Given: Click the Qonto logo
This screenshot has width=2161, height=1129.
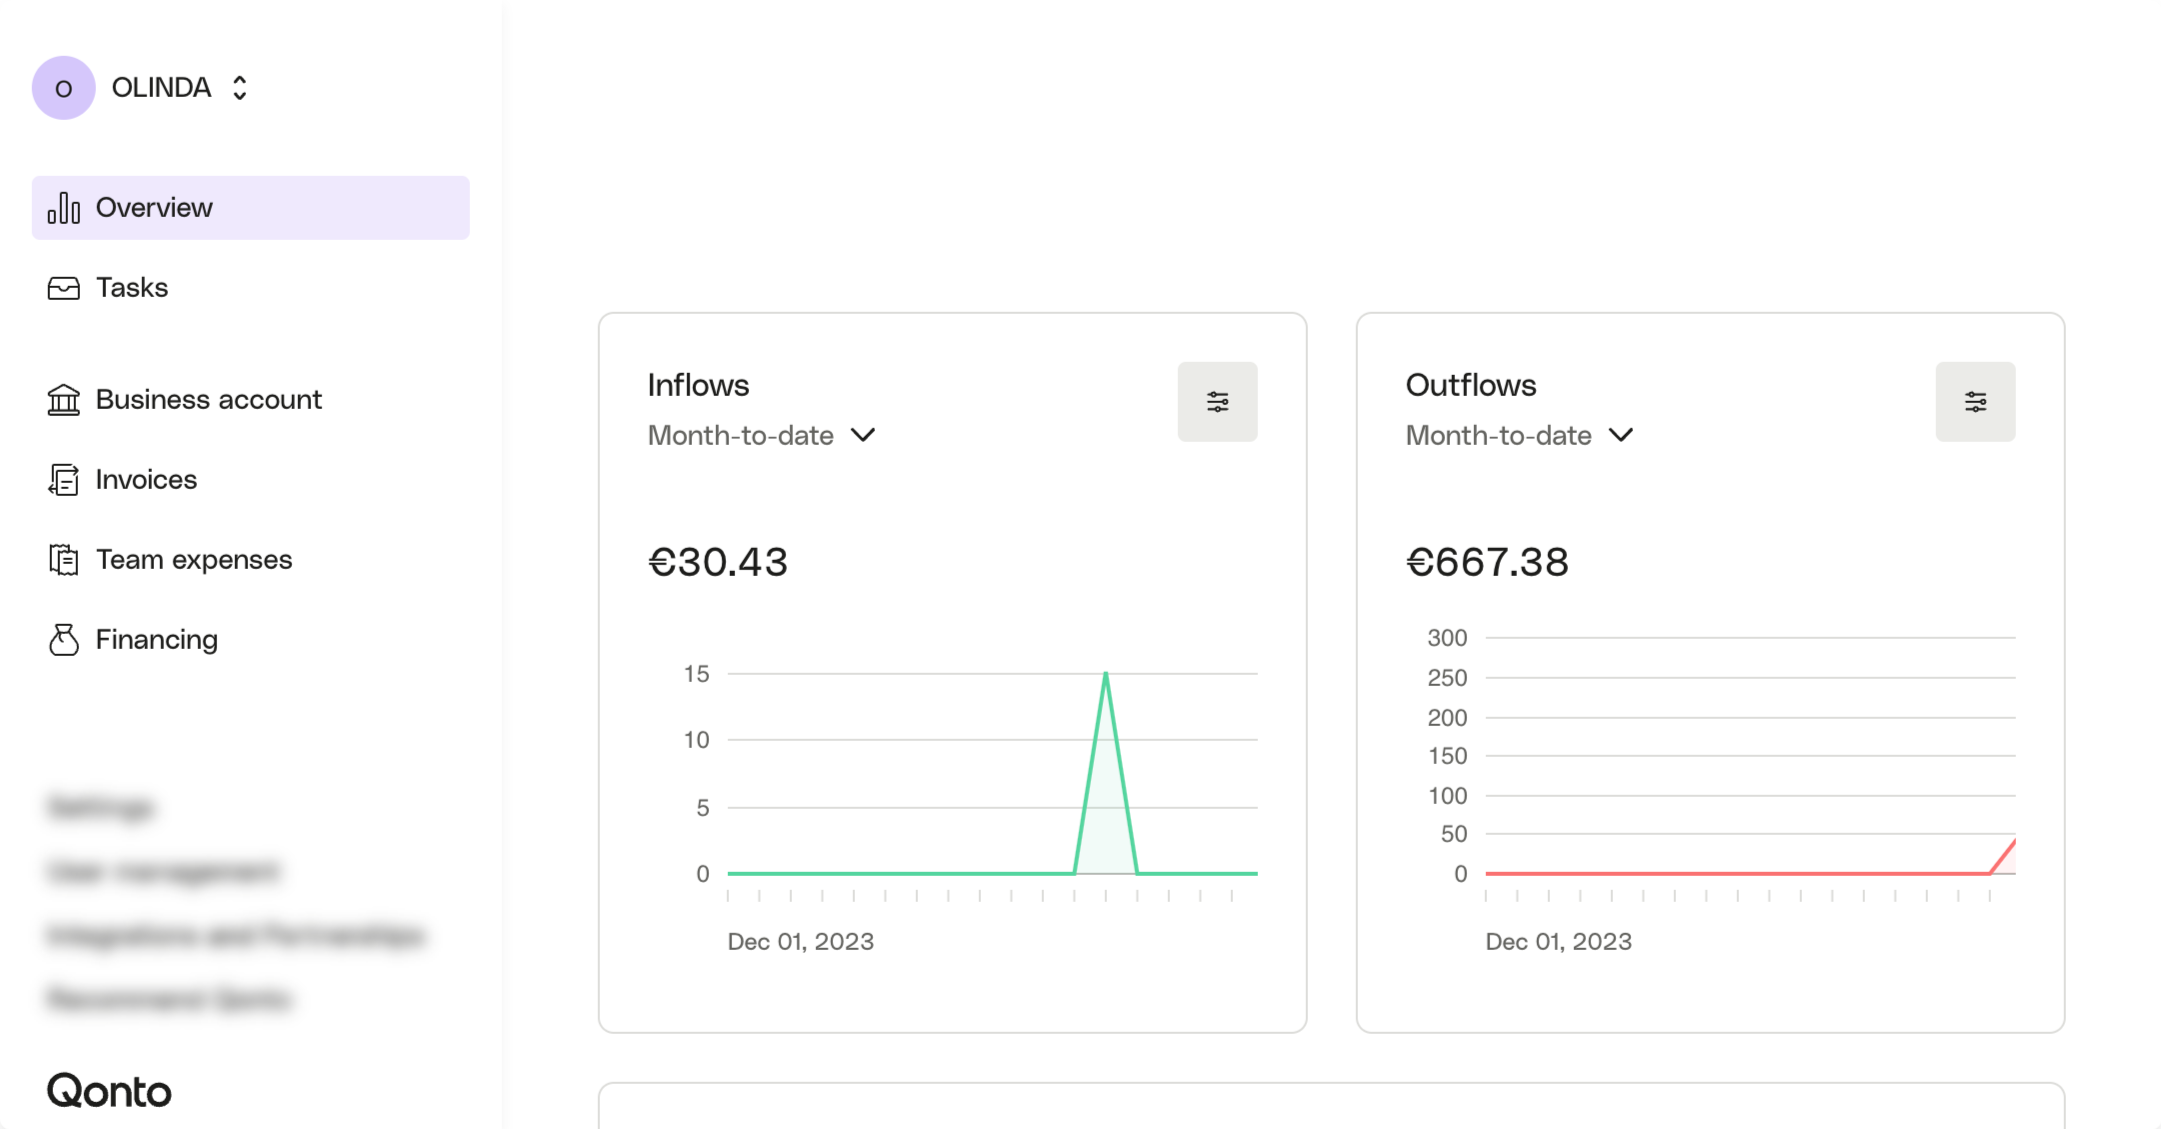Looking at the screenshot, I should tap(109, 1091).
